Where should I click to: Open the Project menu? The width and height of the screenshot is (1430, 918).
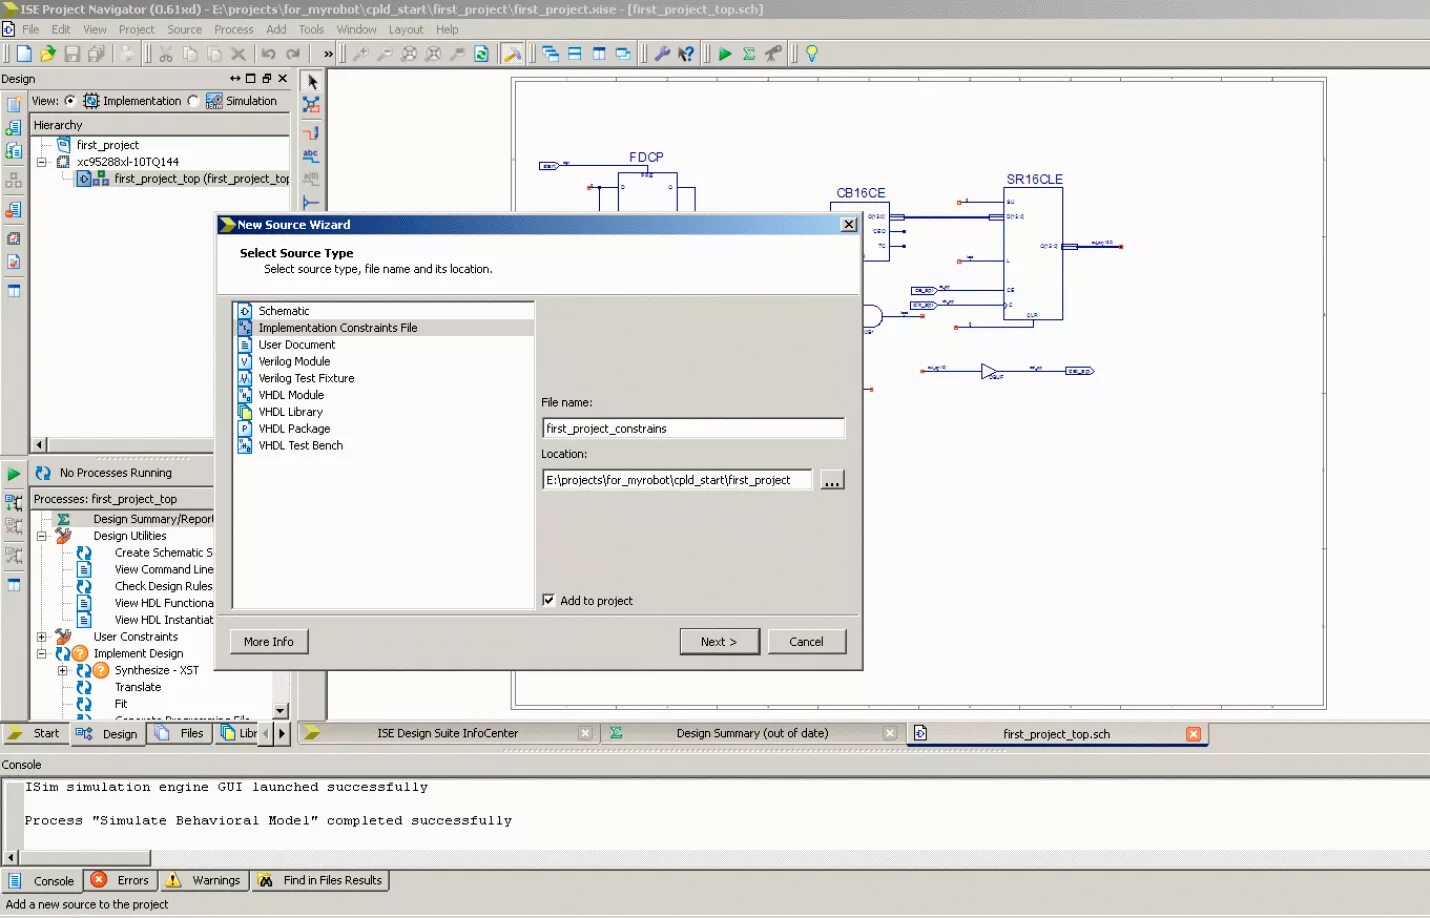136,30
